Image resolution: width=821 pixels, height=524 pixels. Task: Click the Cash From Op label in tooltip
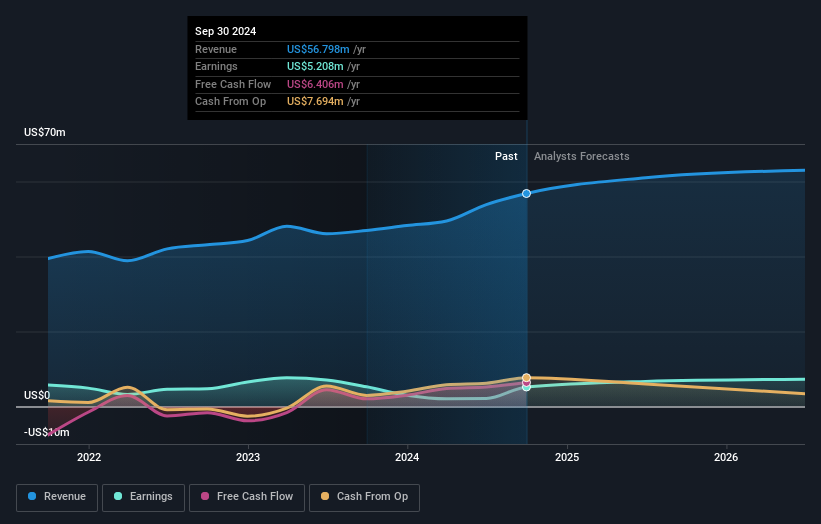click(230, 102)
